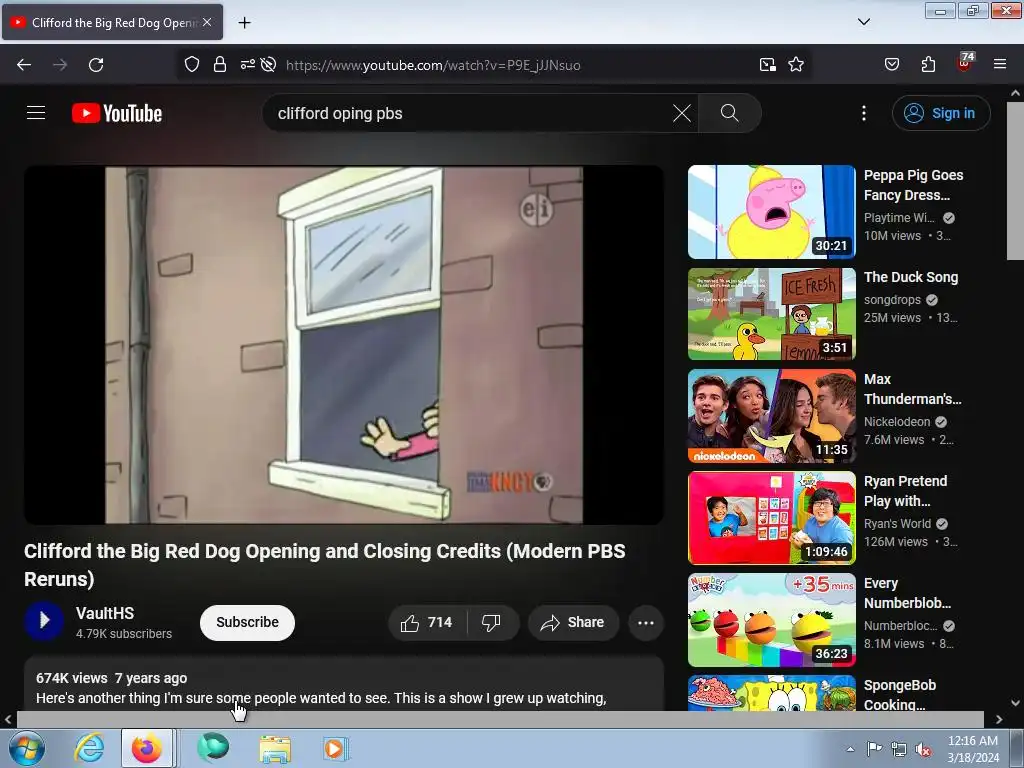Click the vertical page scrollbar thumb
Screen dimensions: 1024x768
tap(1015, 181)
